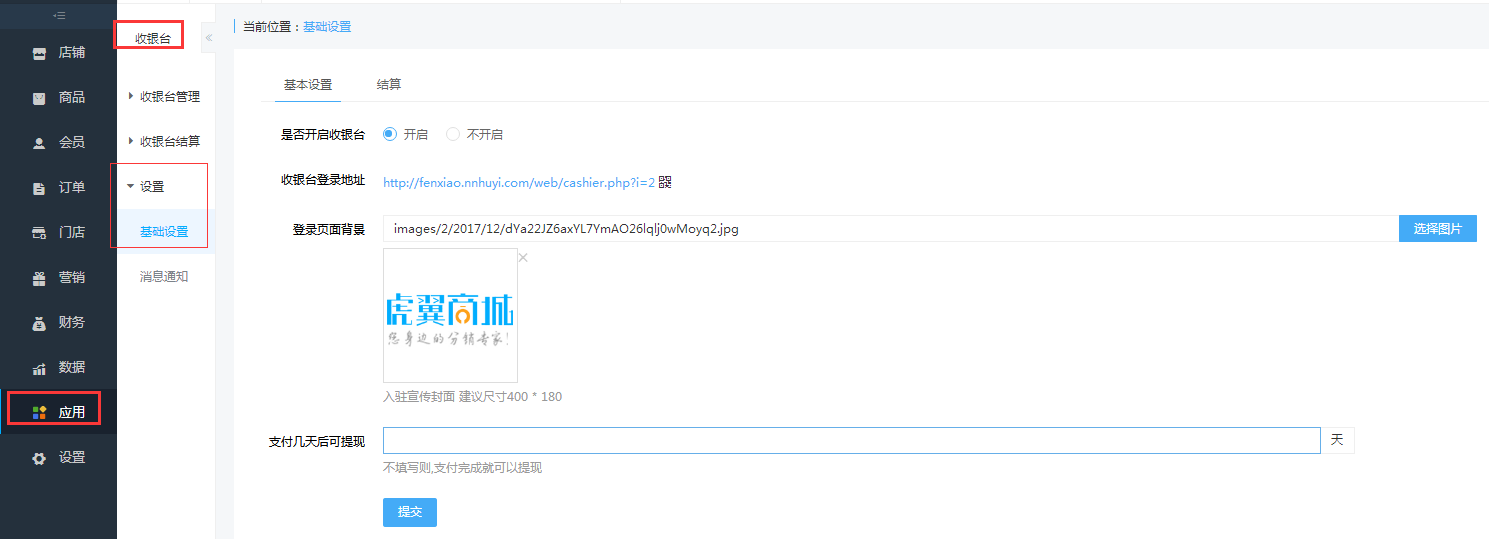Expand the 收银台管理 tree section
This screenshot has width=1489, height=539.
(131, 96)
